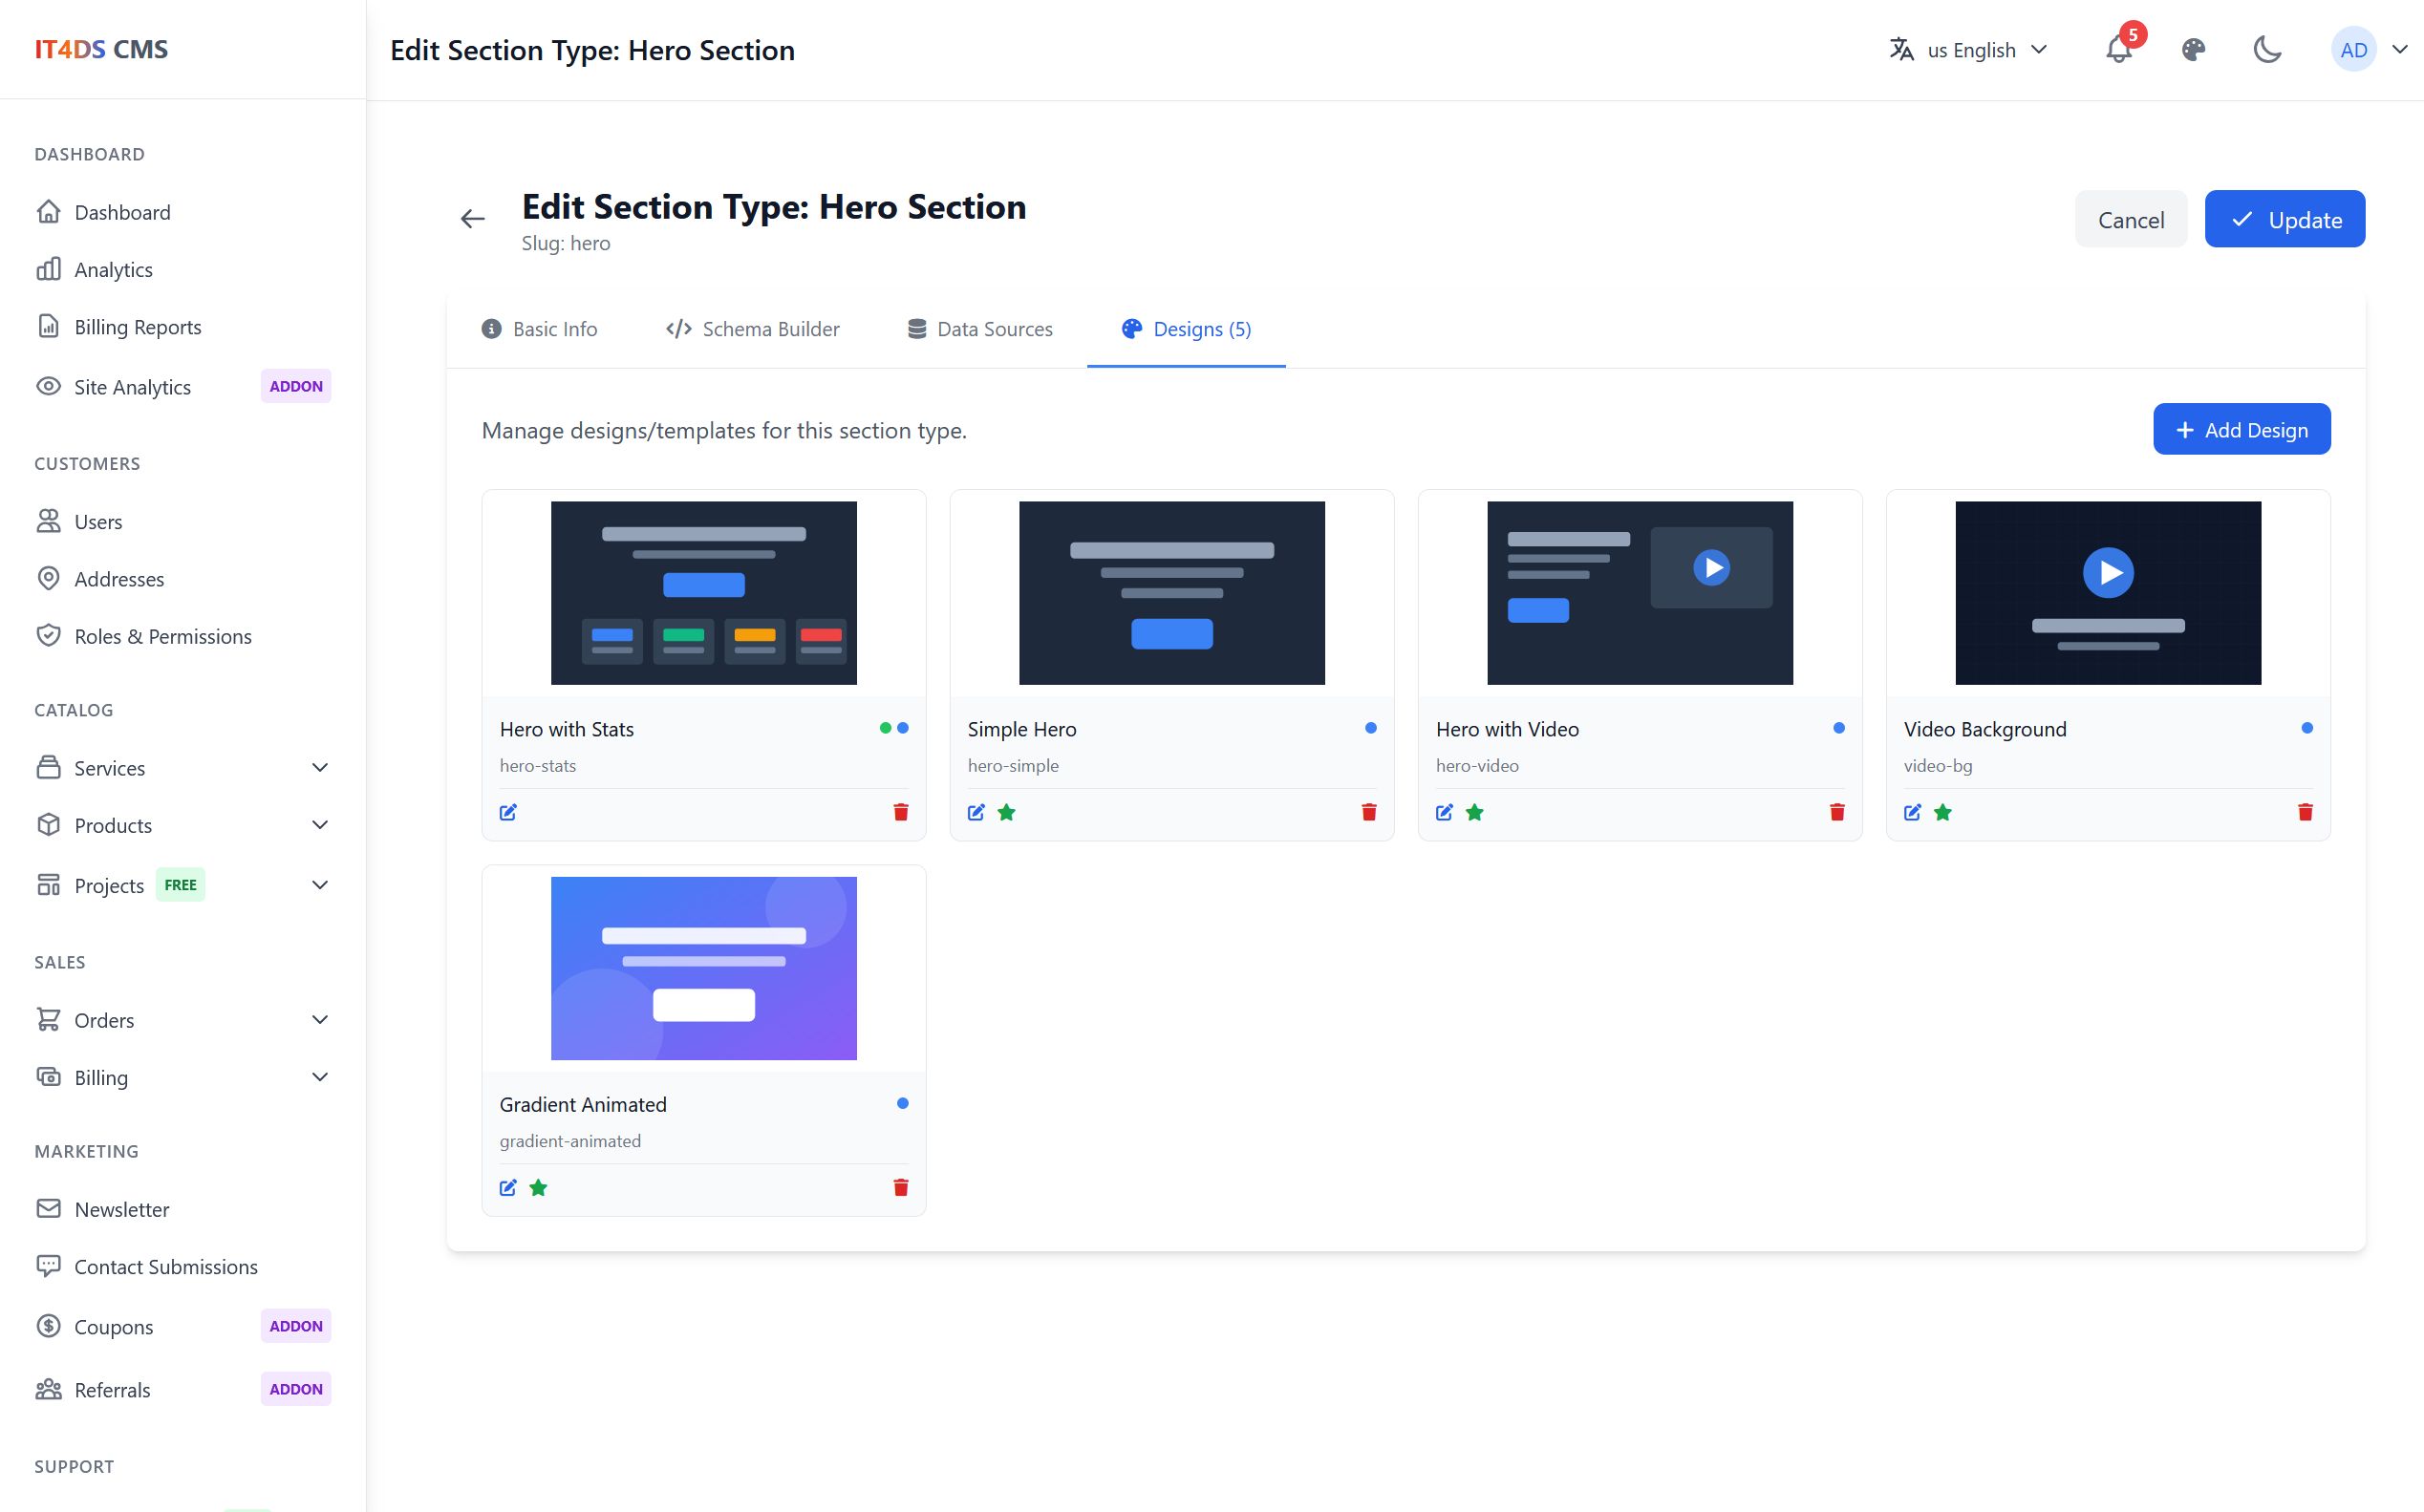
Task: Delete the Gradient Animated design
Action: (x=901, y=1187)
